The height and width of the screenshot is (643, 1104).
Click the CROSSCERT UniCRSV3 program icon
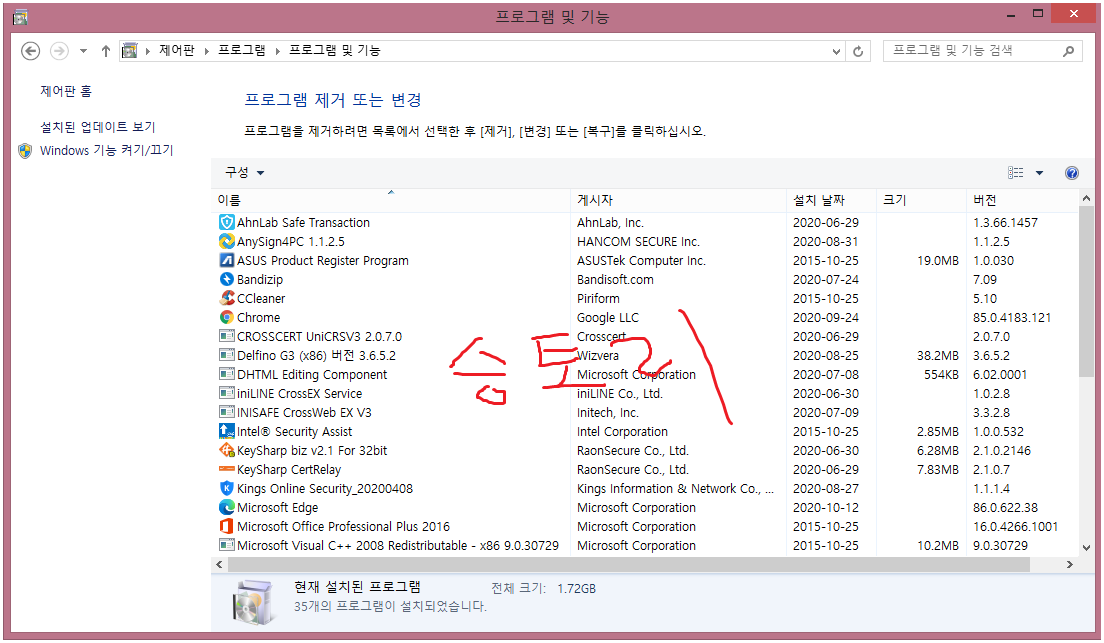(227, 337)
